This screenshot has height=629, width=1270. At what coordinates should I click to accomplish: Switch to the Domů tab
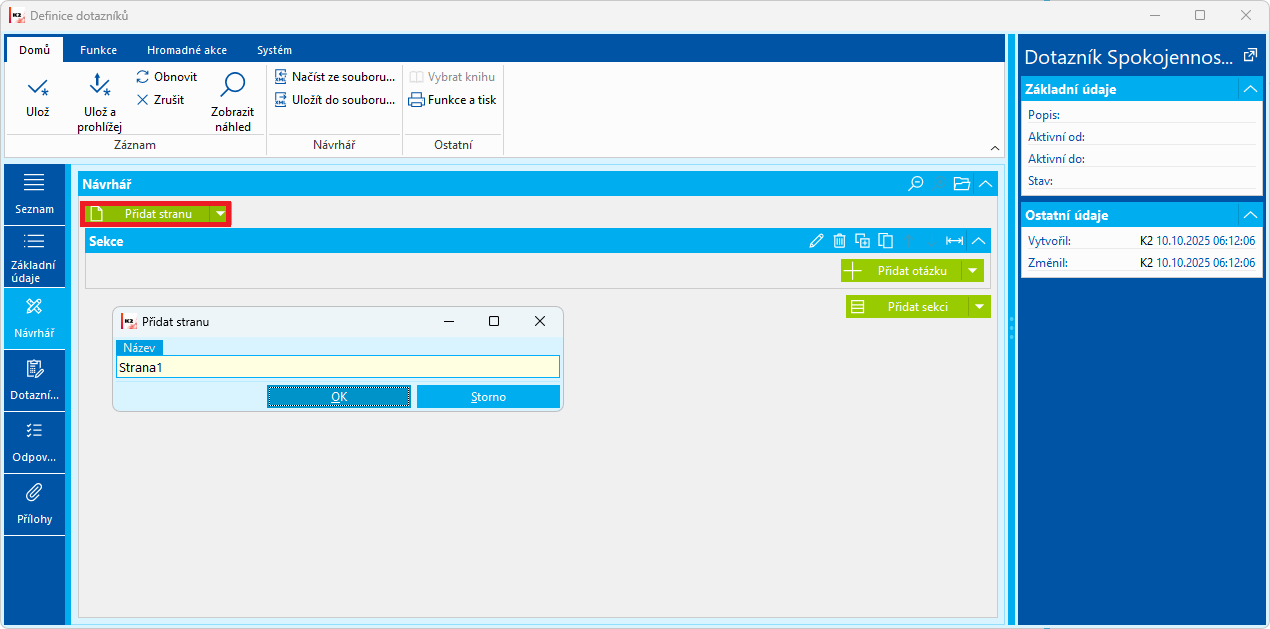point(34,50)
